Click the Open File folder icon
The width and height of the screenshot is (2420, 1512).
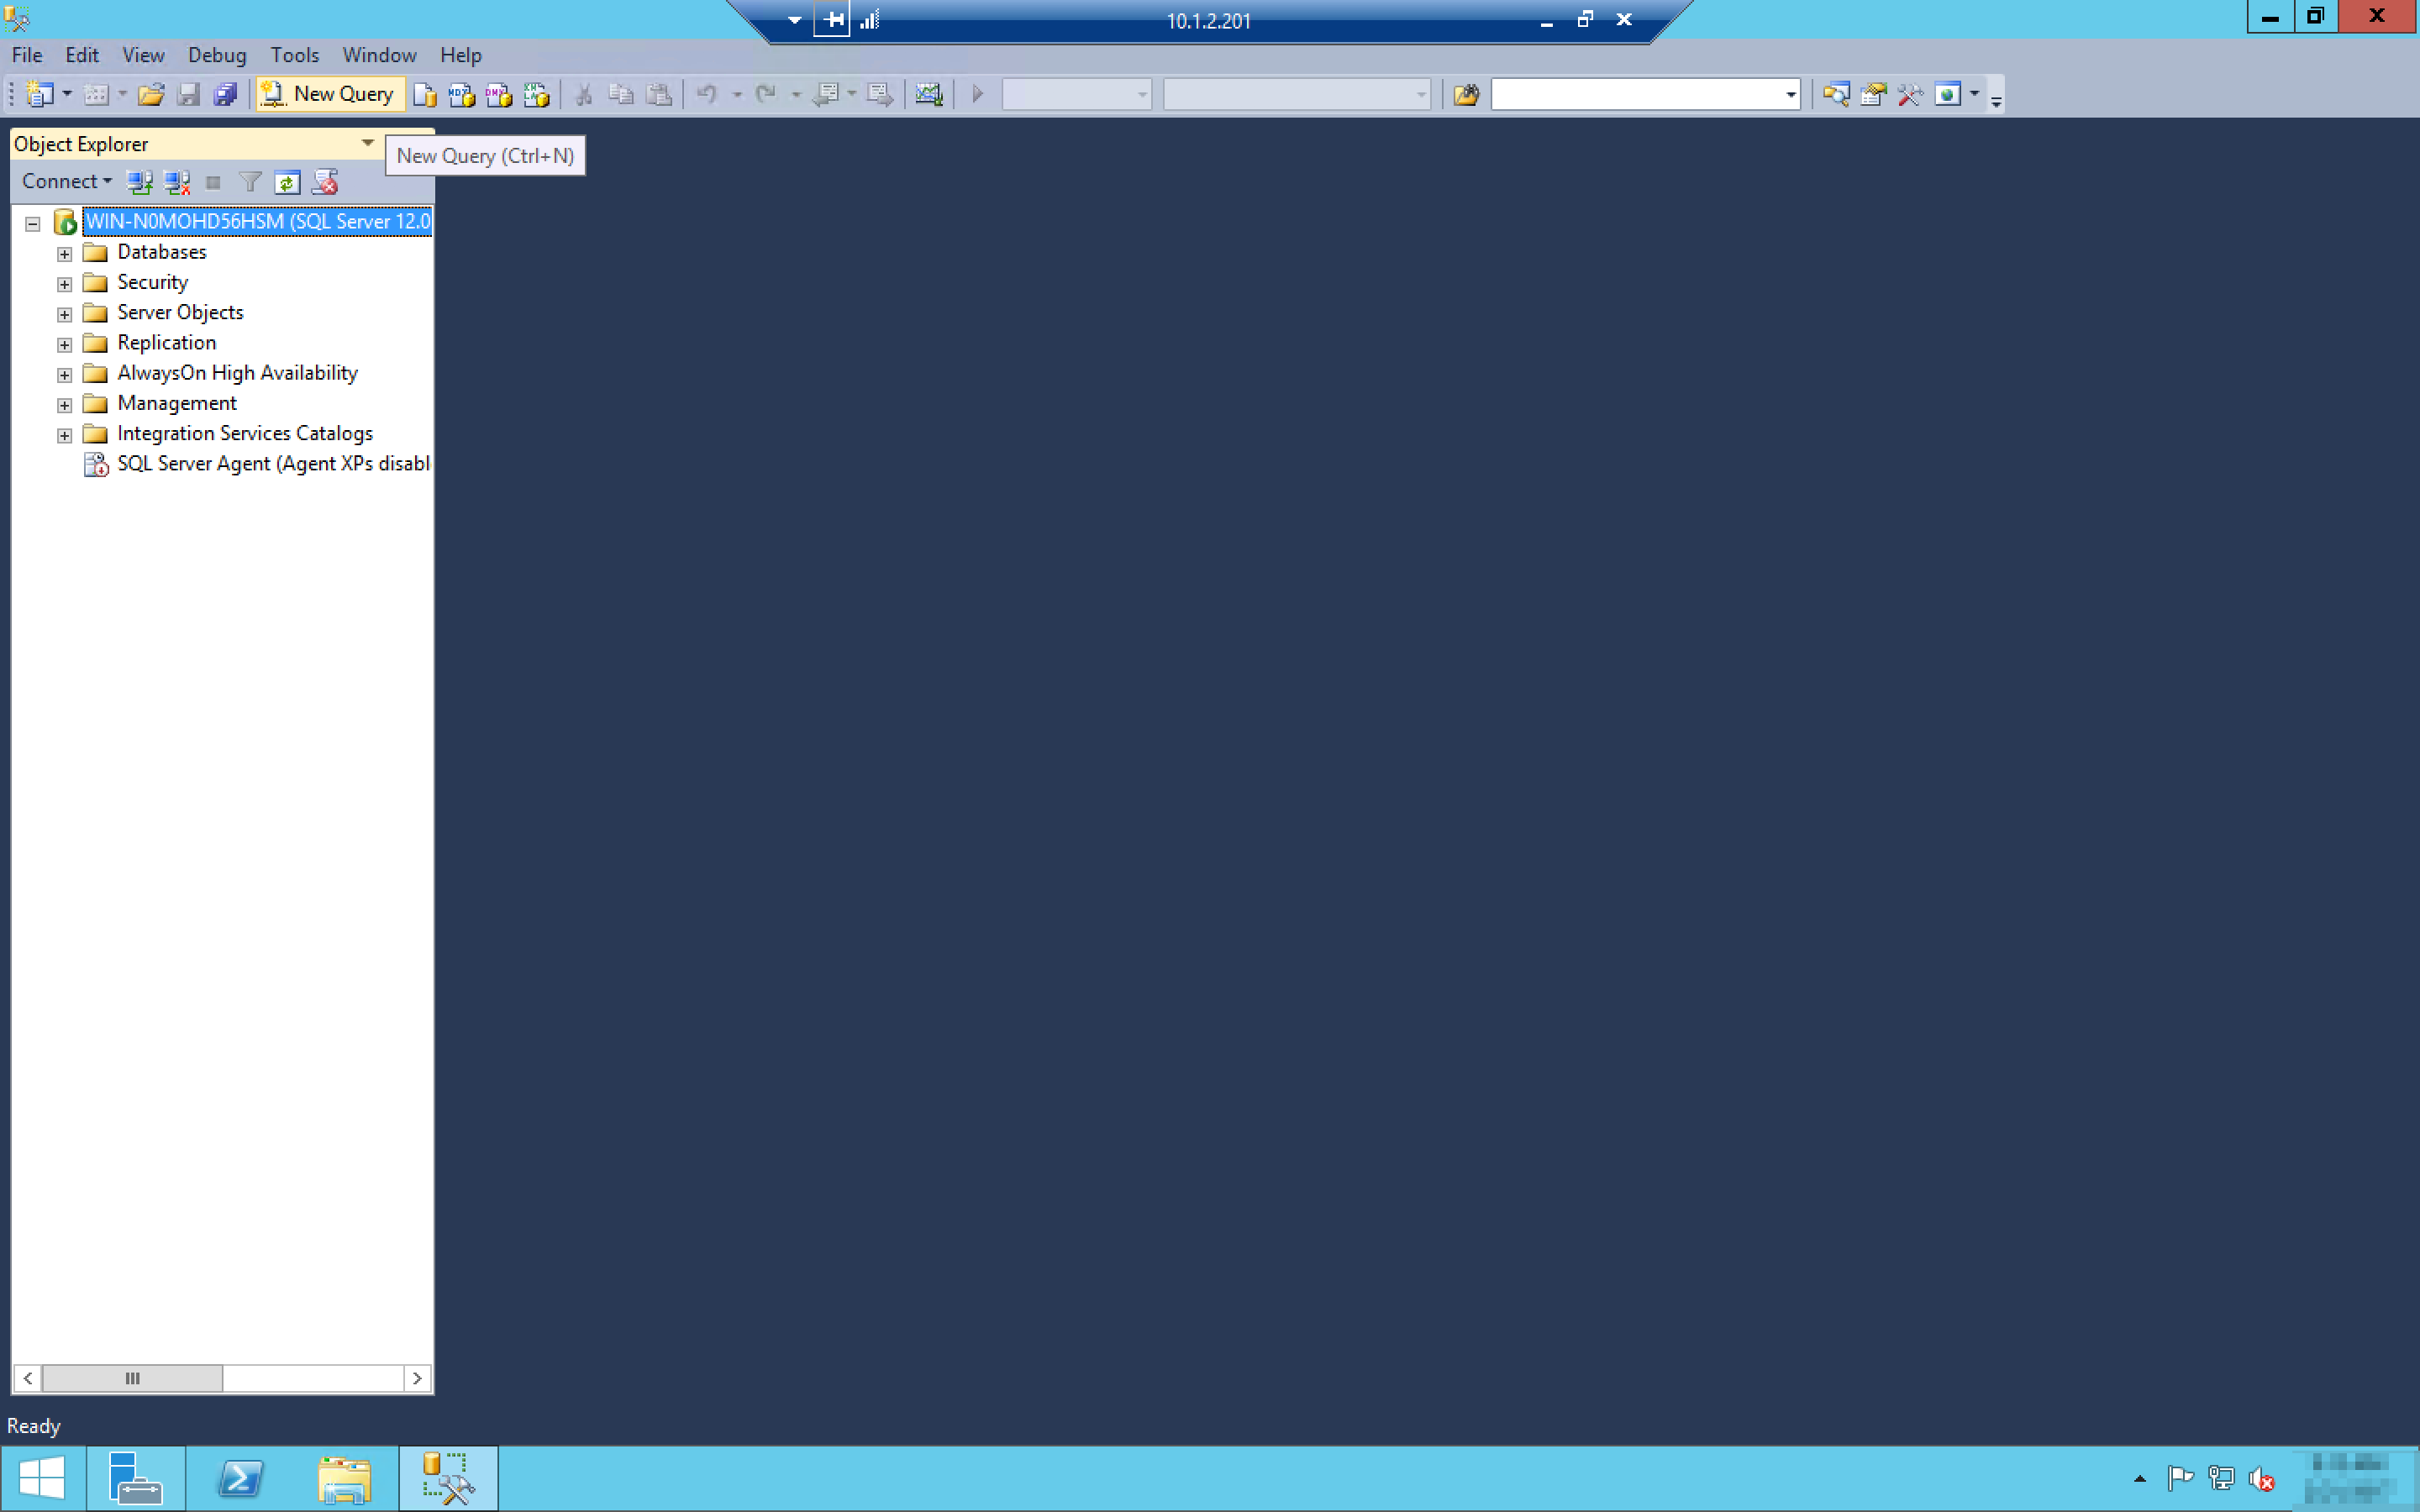coord(151,95)
